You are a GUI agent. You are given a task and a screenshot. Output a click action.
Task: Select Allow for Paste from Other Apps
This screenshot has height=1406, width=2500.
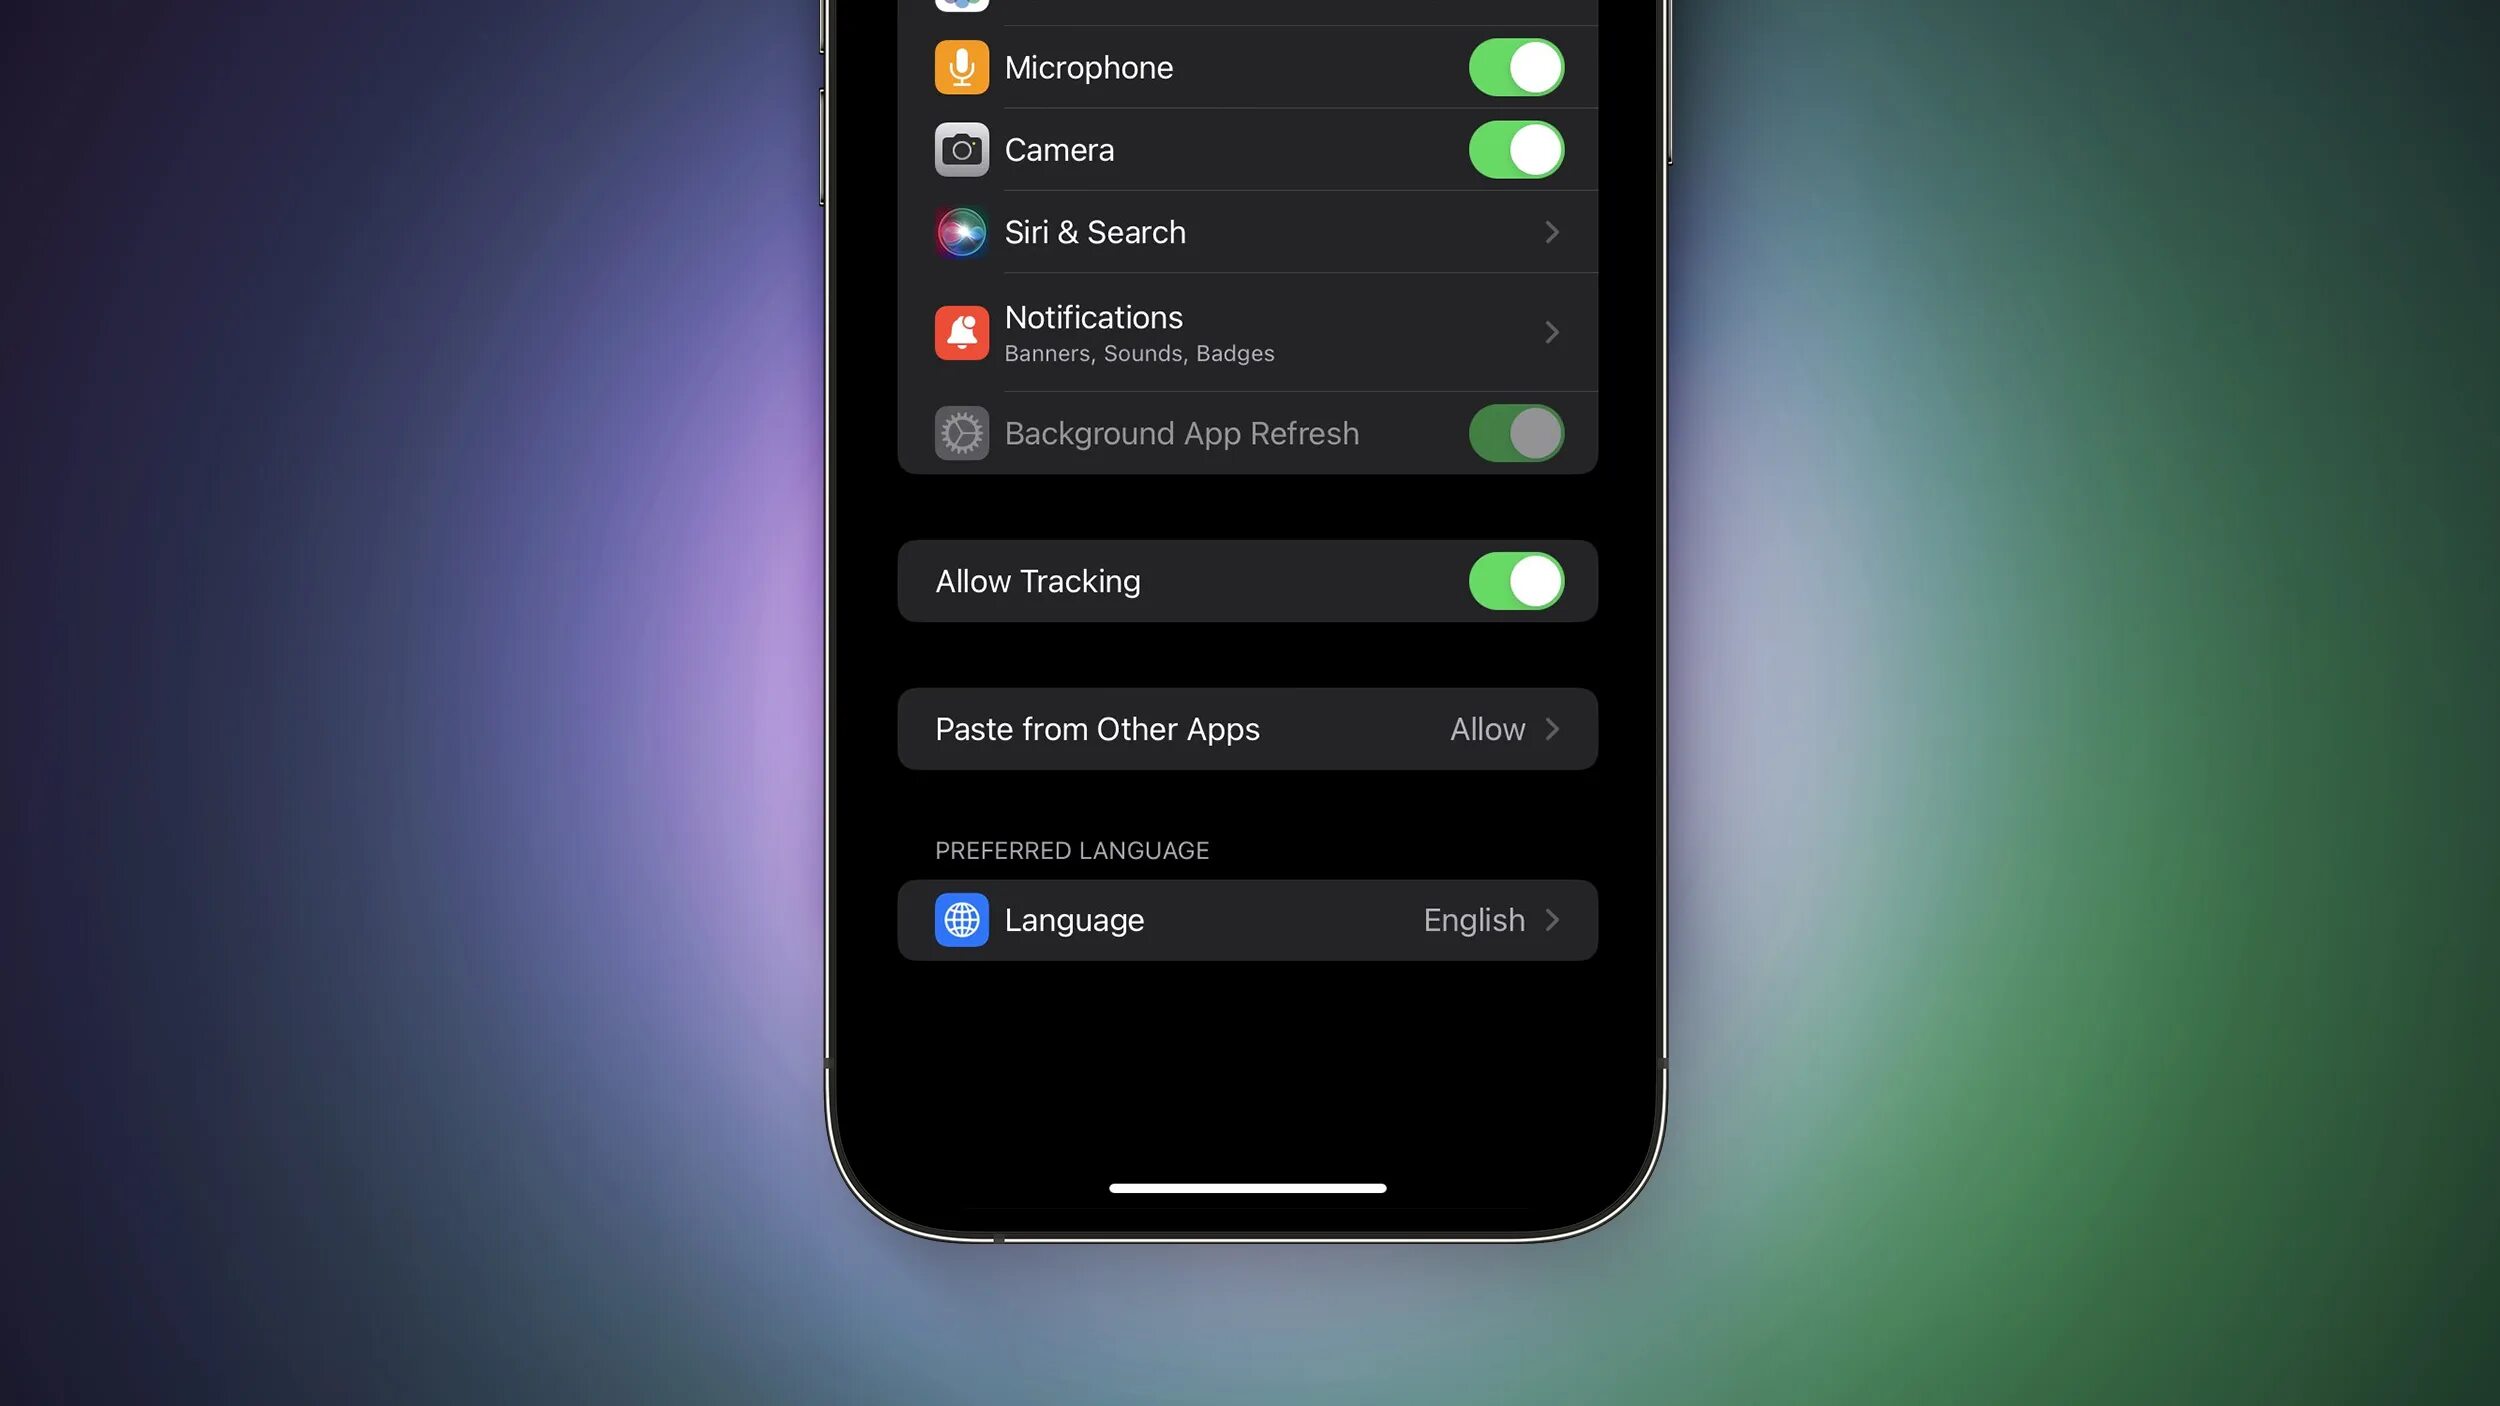tap(1487, 728)
